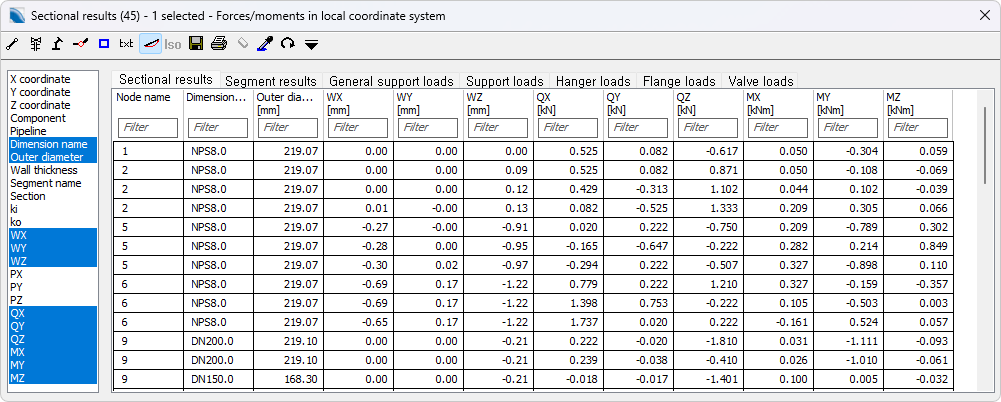Click the filter field under MZ column

pyautogui.click(x=917, y=128)
